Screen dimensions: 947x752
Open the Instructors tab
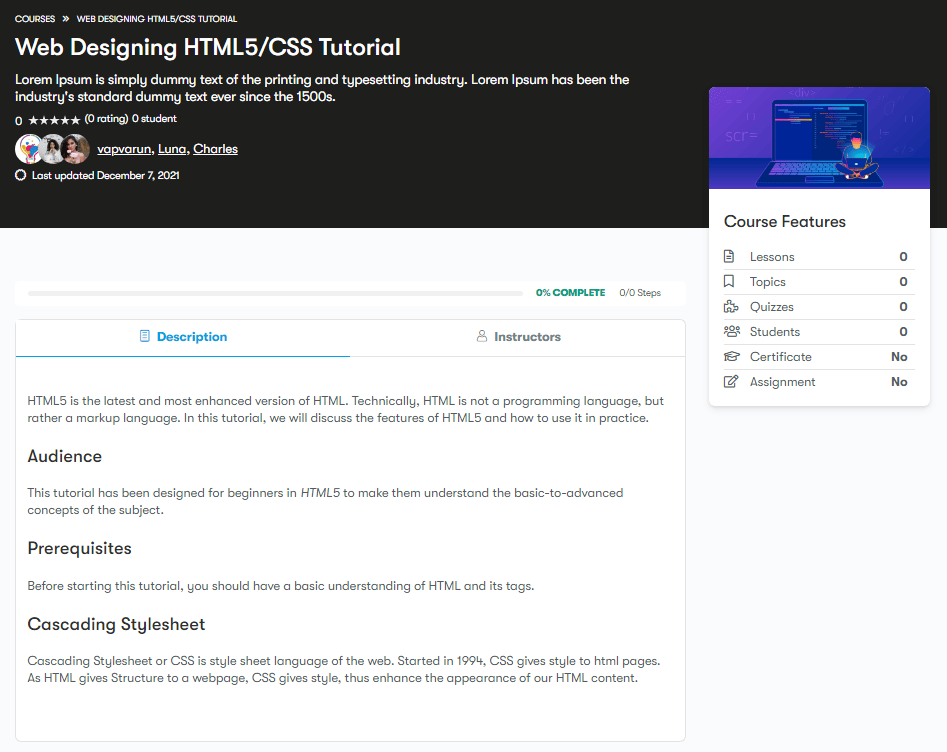(x=518, y=337)
